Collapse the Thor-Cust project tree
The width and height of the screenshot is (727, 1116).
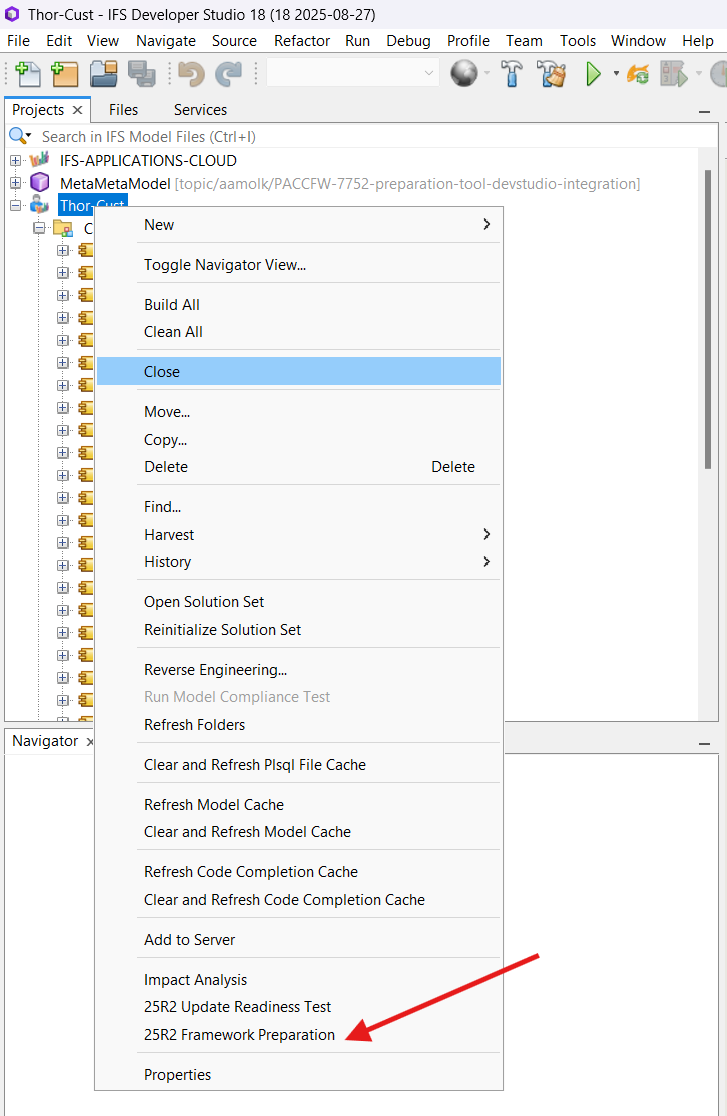15,206
